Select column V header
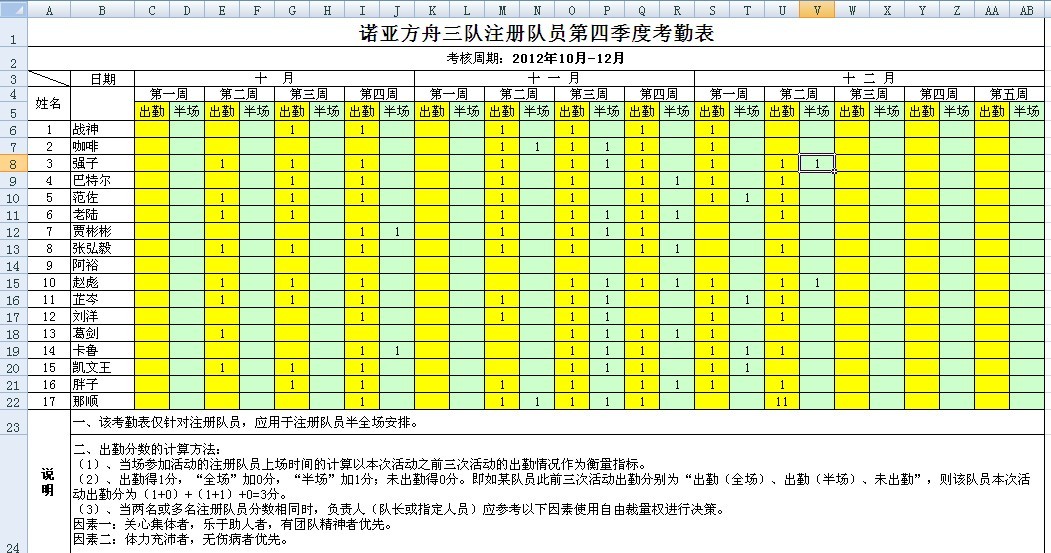Screen dimensions: 1051x553 (x=816, y=10)
